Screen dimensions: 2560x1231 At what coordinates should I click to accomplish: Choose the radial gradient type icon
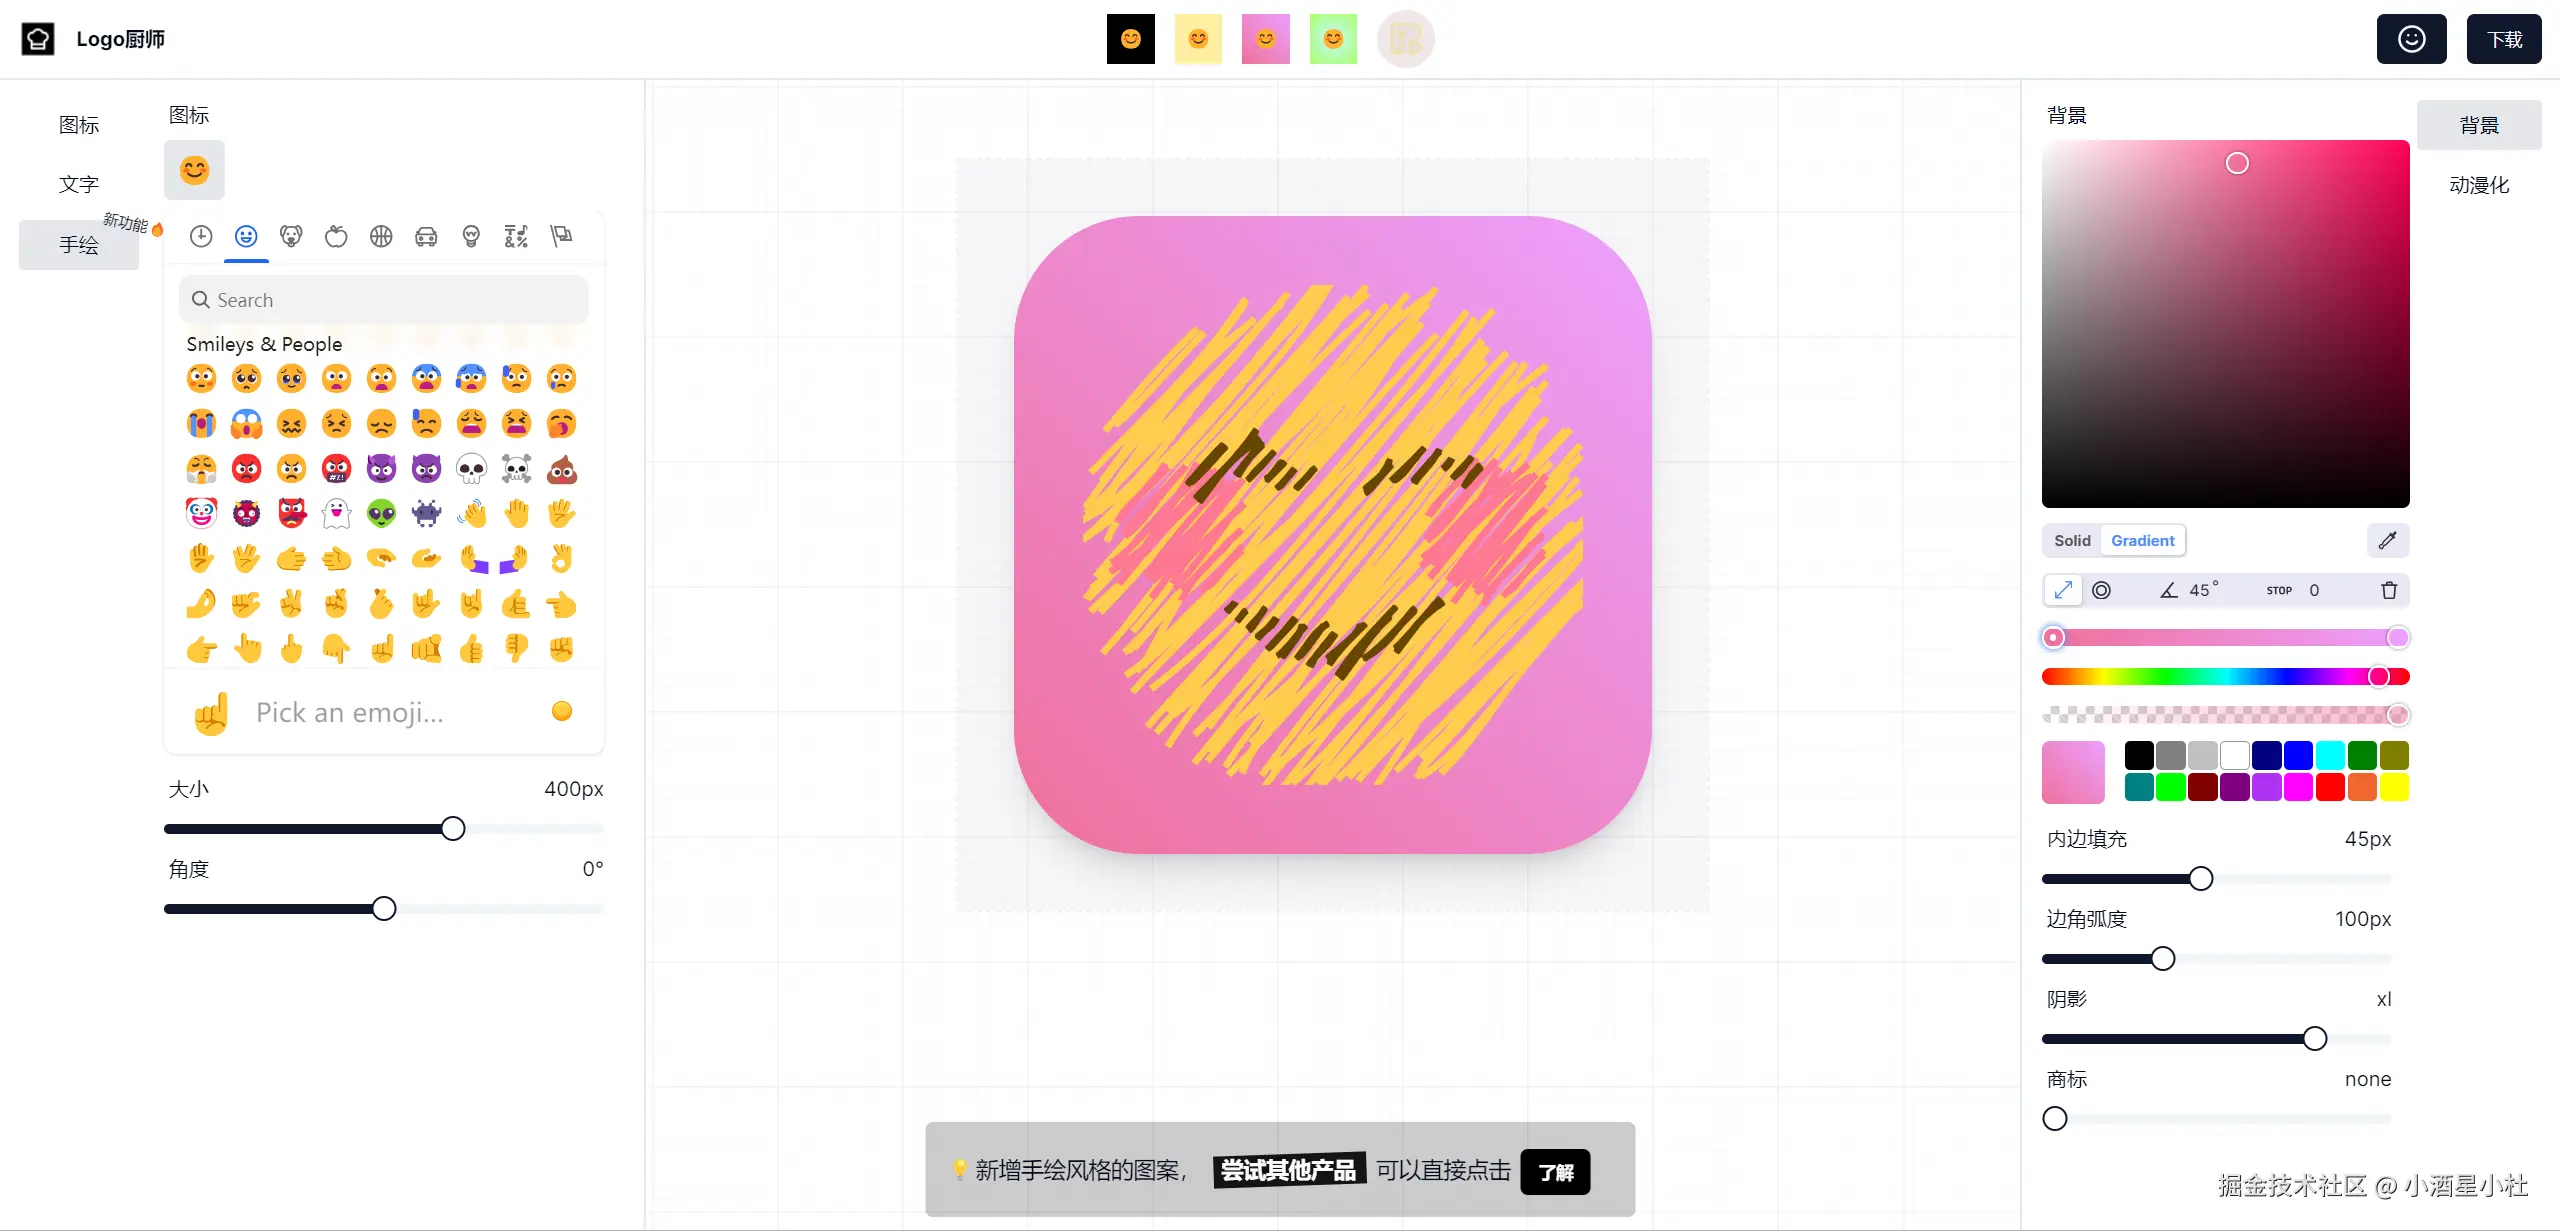click(x=2102, y=590)
